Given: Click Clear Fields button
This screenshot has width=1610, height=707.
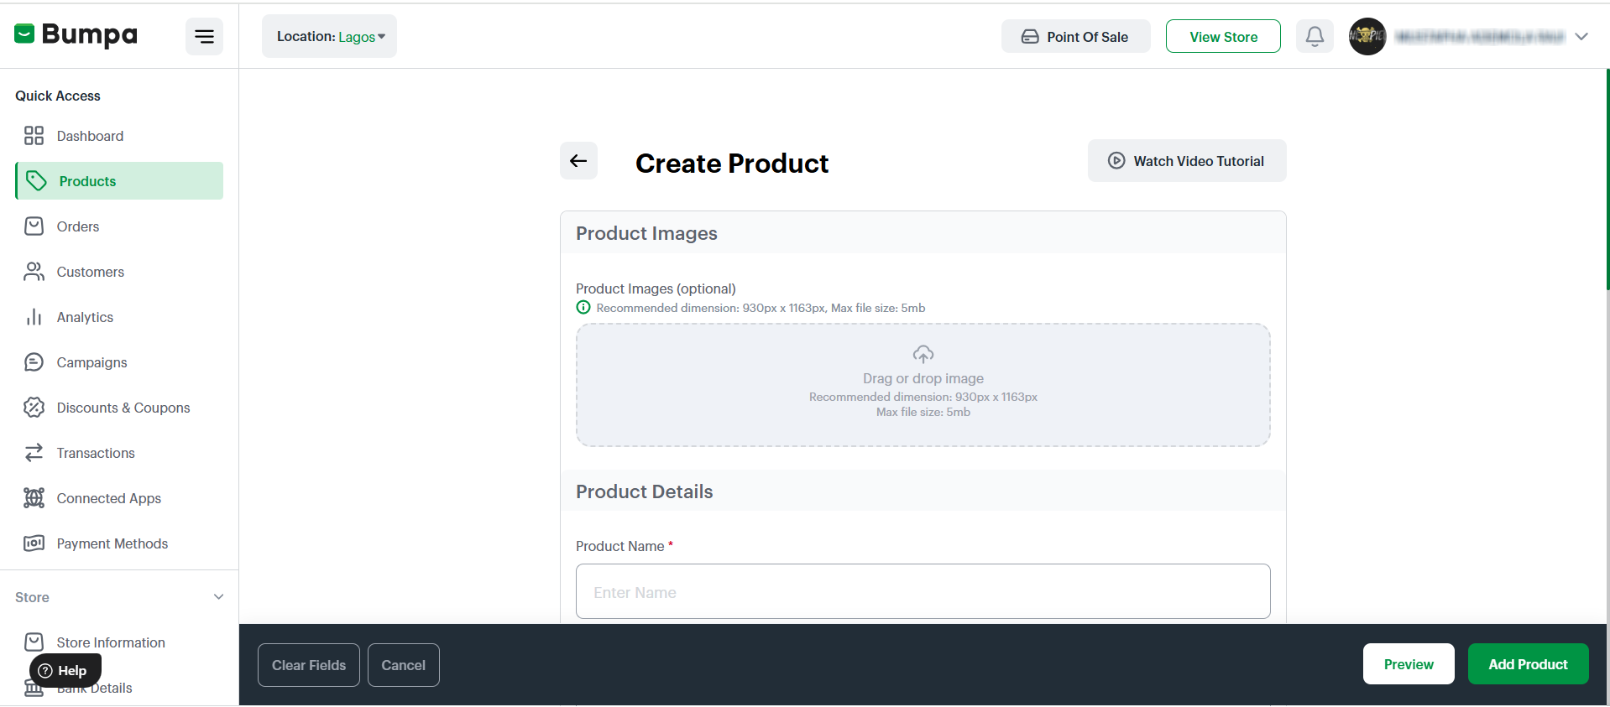Looking at the screenshot, I should (309, 665).
